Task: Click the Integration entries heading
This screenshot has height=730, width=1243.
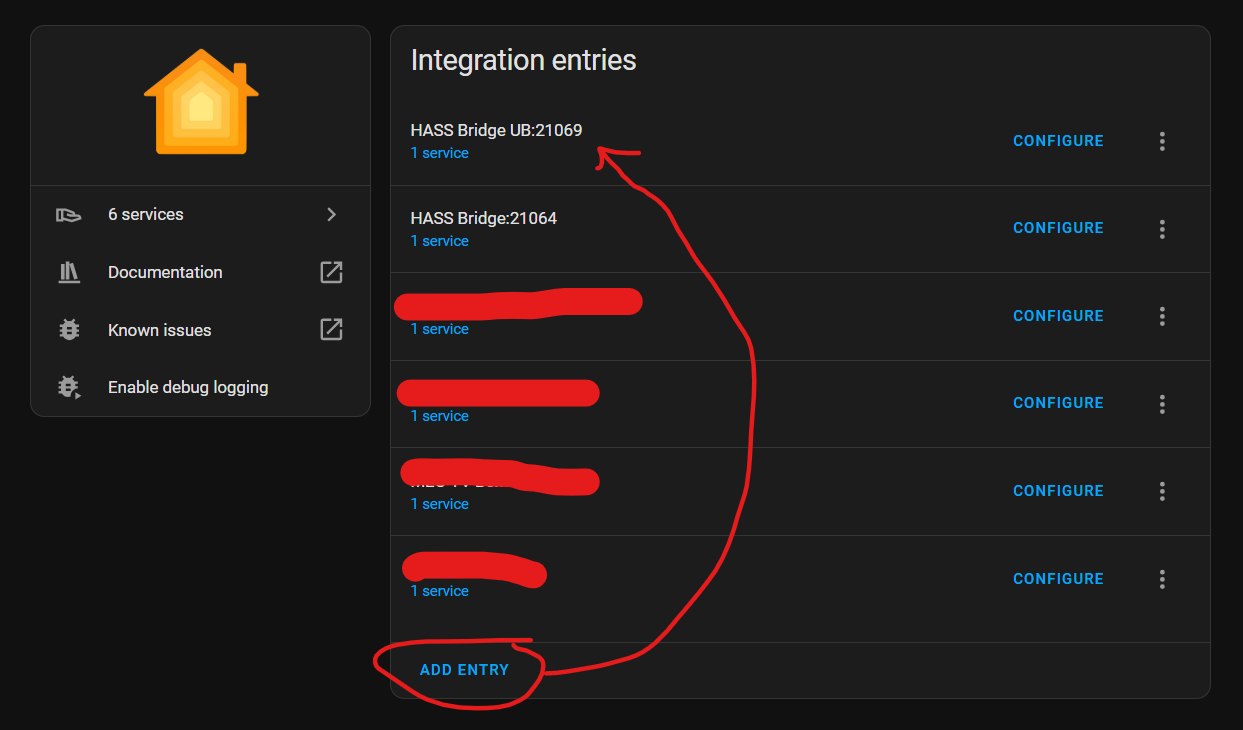Action: [x=523, y=60]
